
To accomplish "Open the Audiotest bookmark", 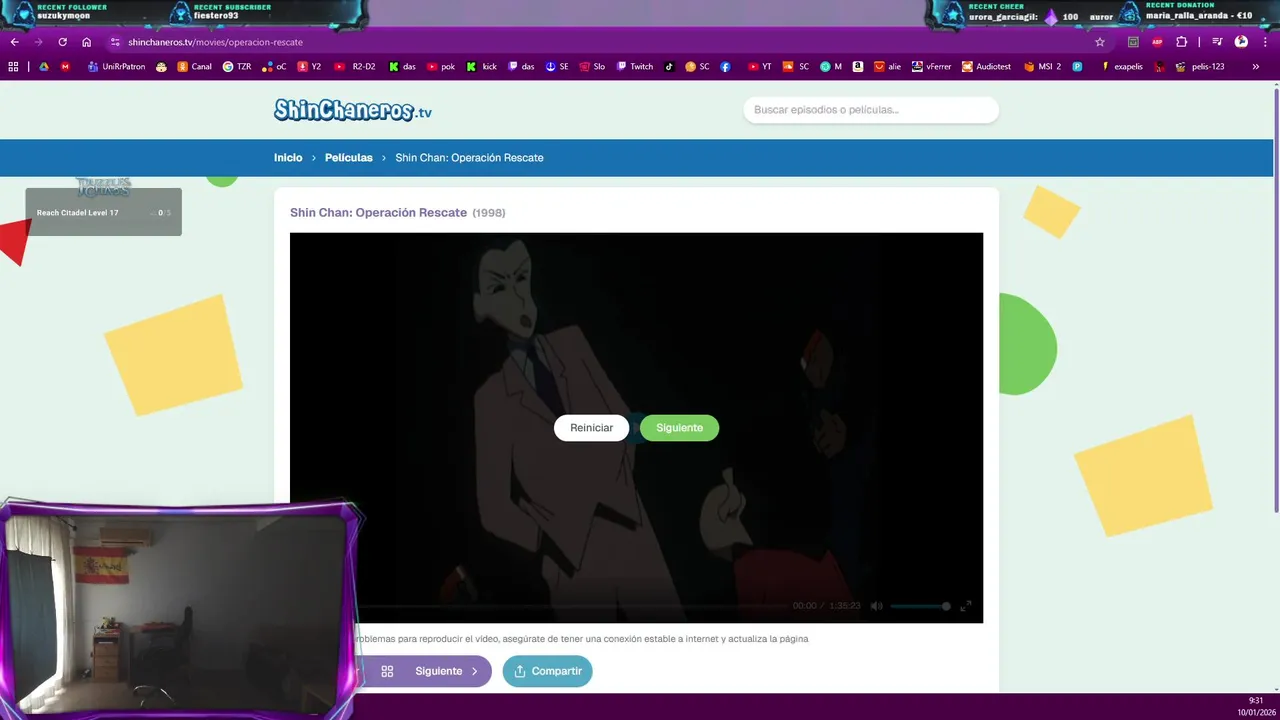I will [986, 67].
